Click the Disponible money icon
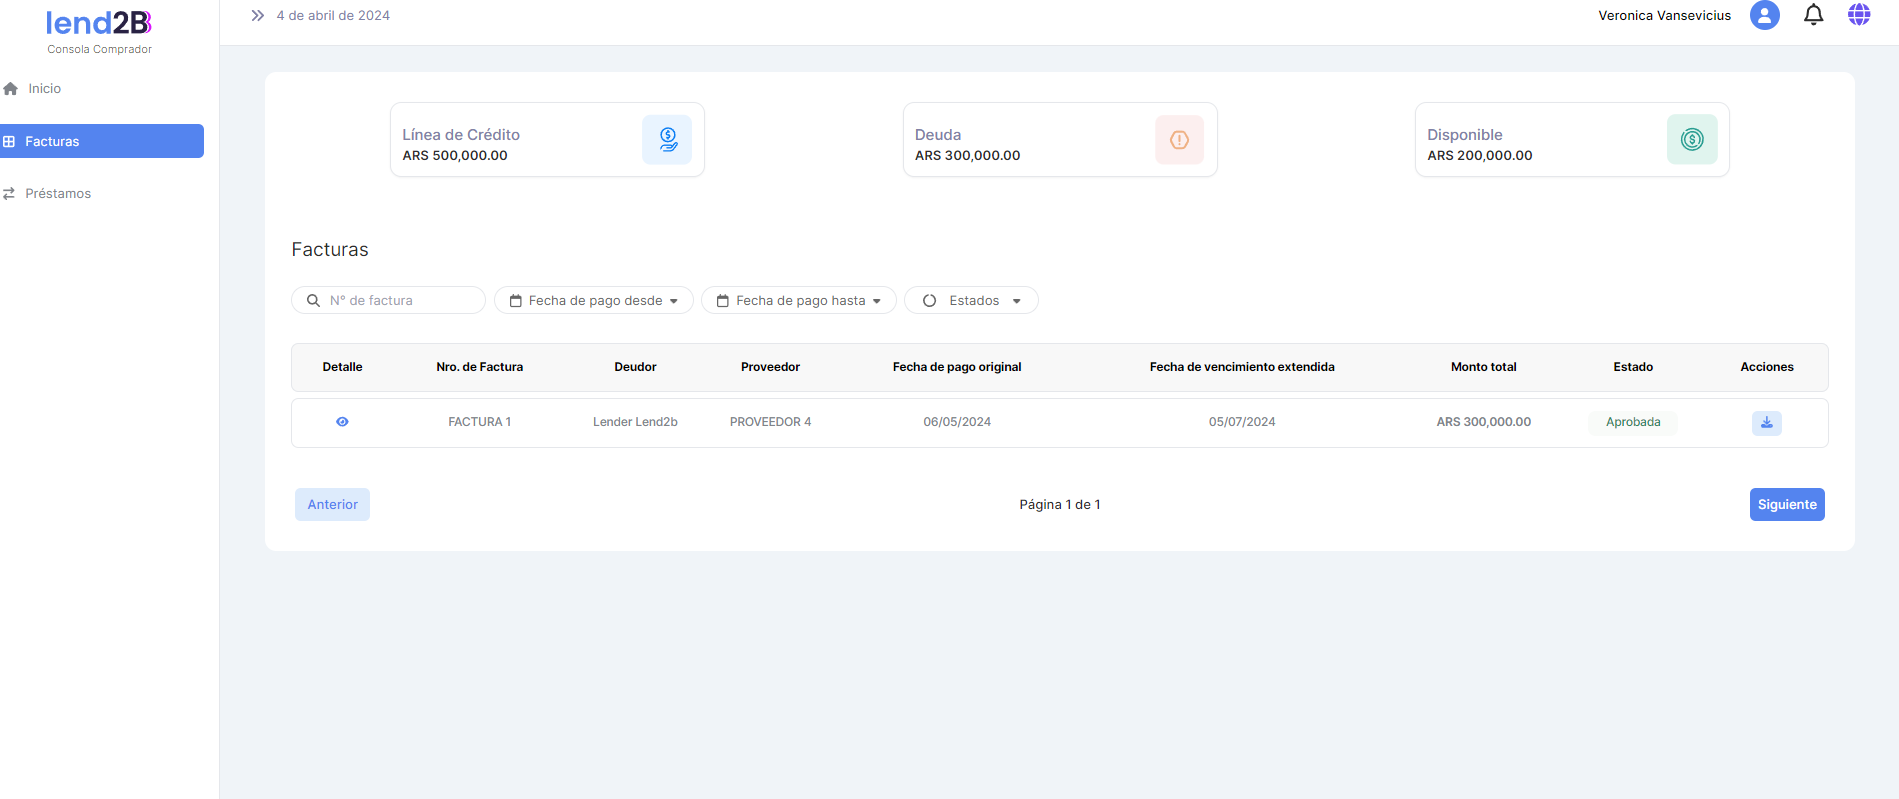This screenshot has height=799, width=1899. pos(1691,140)
